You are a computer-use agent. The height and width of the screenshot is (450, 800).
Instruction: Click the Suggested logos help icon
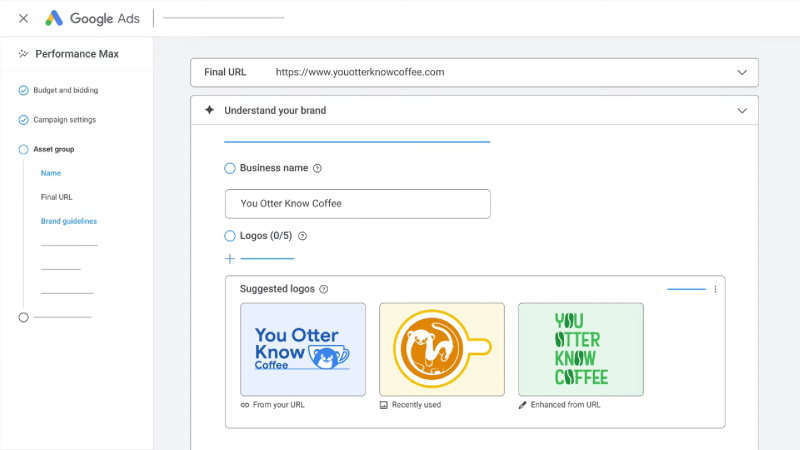pyautogui.click(x=323, y=289)
